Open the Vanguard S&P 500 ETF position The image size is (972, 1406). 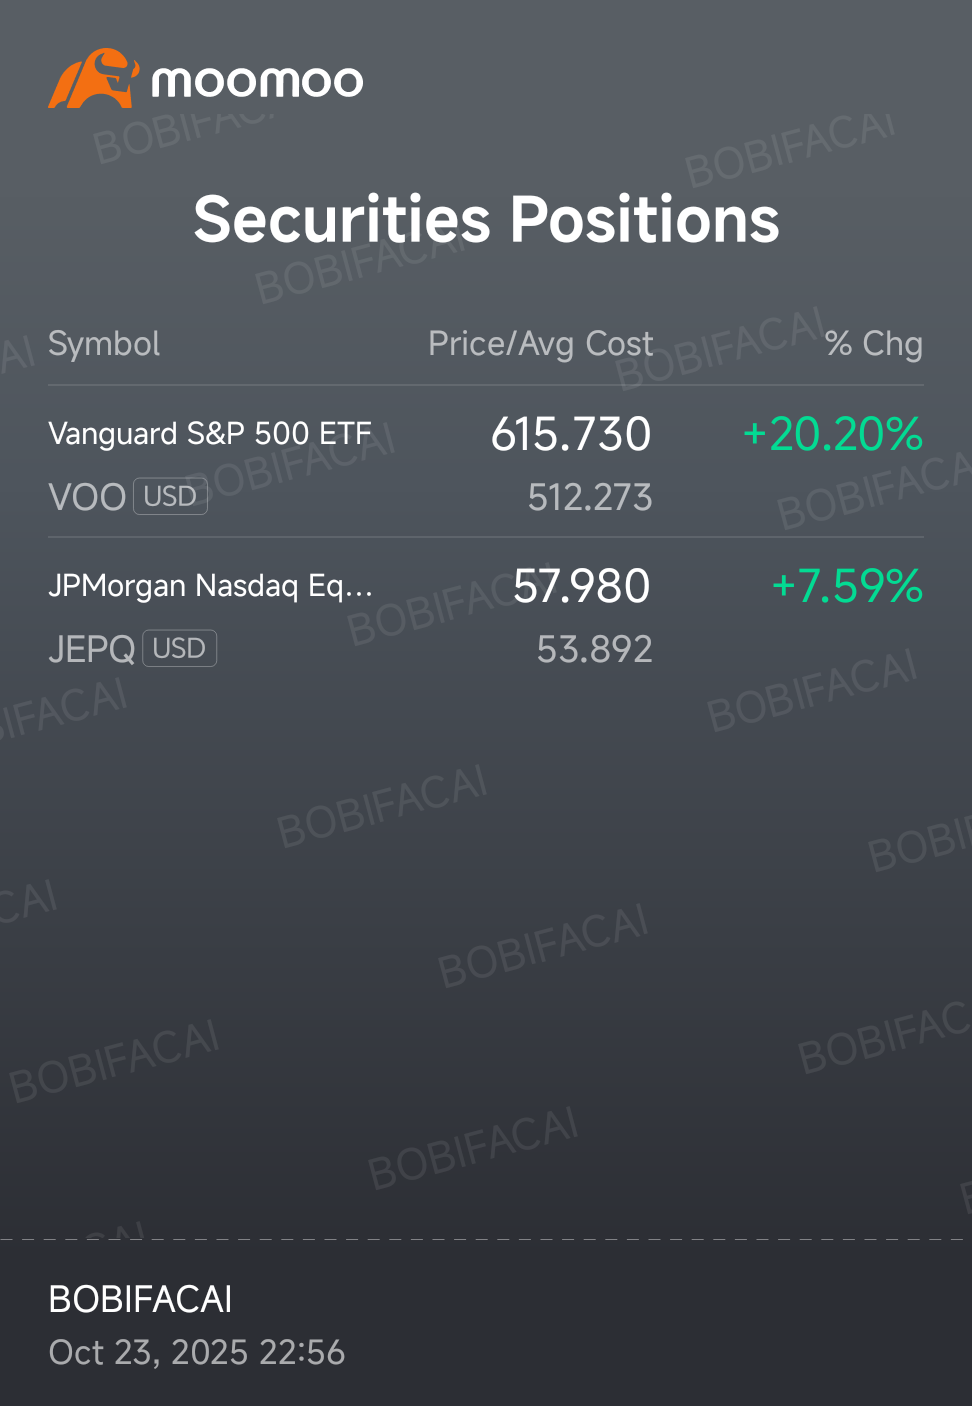[486, 463]
